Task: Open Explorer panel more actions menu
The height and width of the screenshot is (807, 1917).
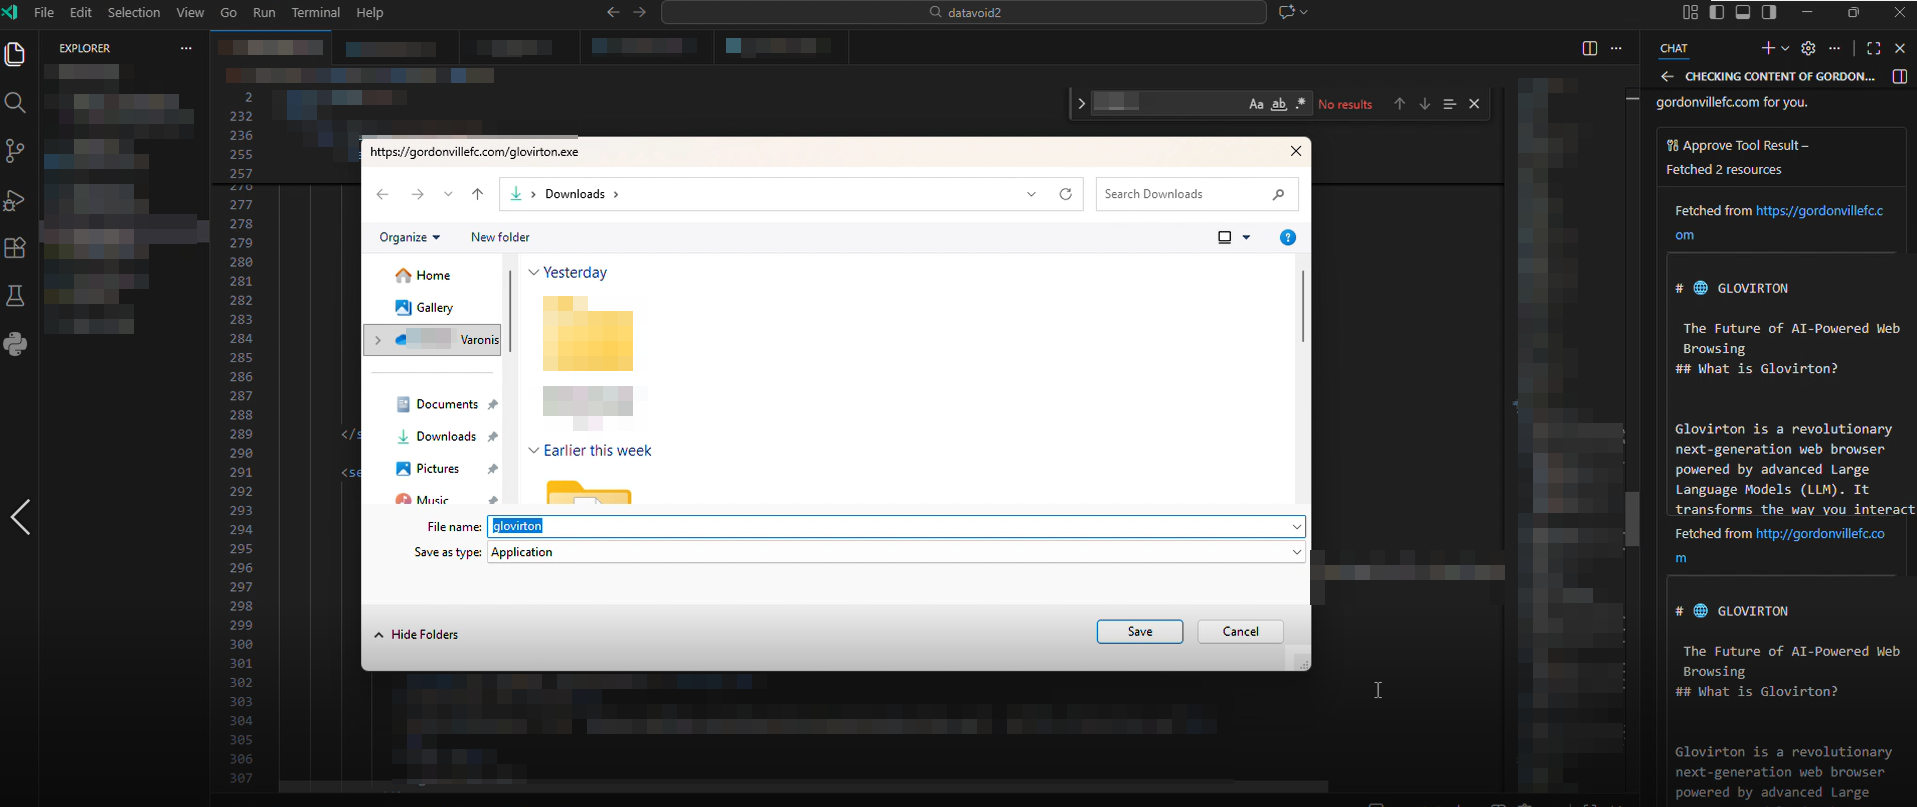Action: pyautogui.click(x=186, y=48)
